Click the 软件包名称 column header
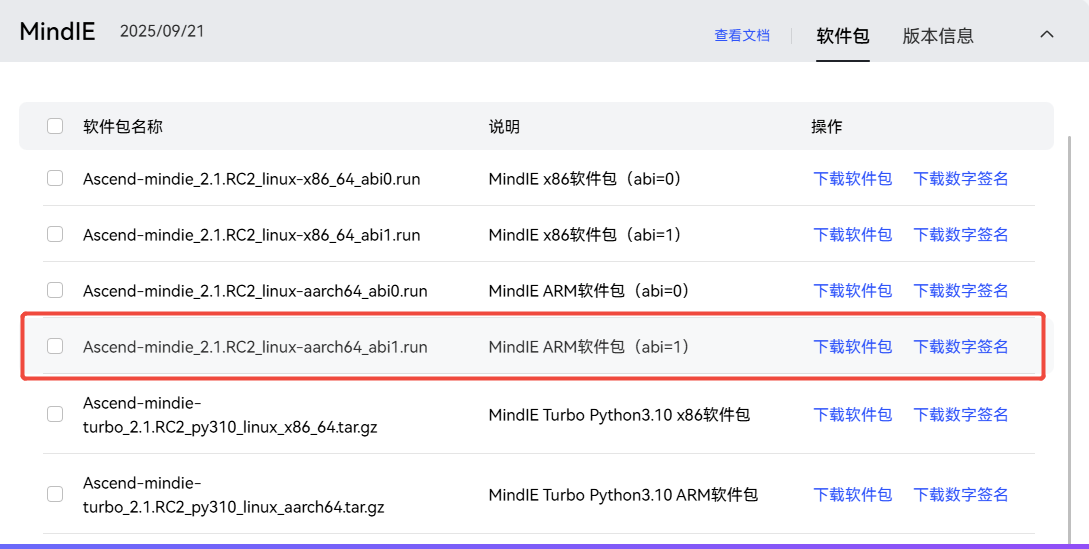The image size is (1089, 549). click(x=123, y=126)
